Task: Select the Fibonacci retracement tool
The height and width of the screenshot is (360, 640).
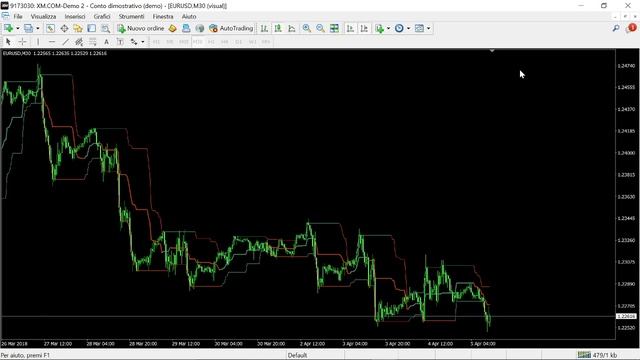Action: tap(93, 42)
